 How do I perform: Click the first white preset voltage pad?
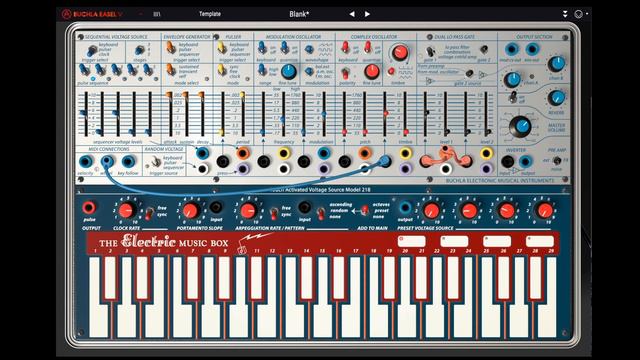click(x=411, y=242)
